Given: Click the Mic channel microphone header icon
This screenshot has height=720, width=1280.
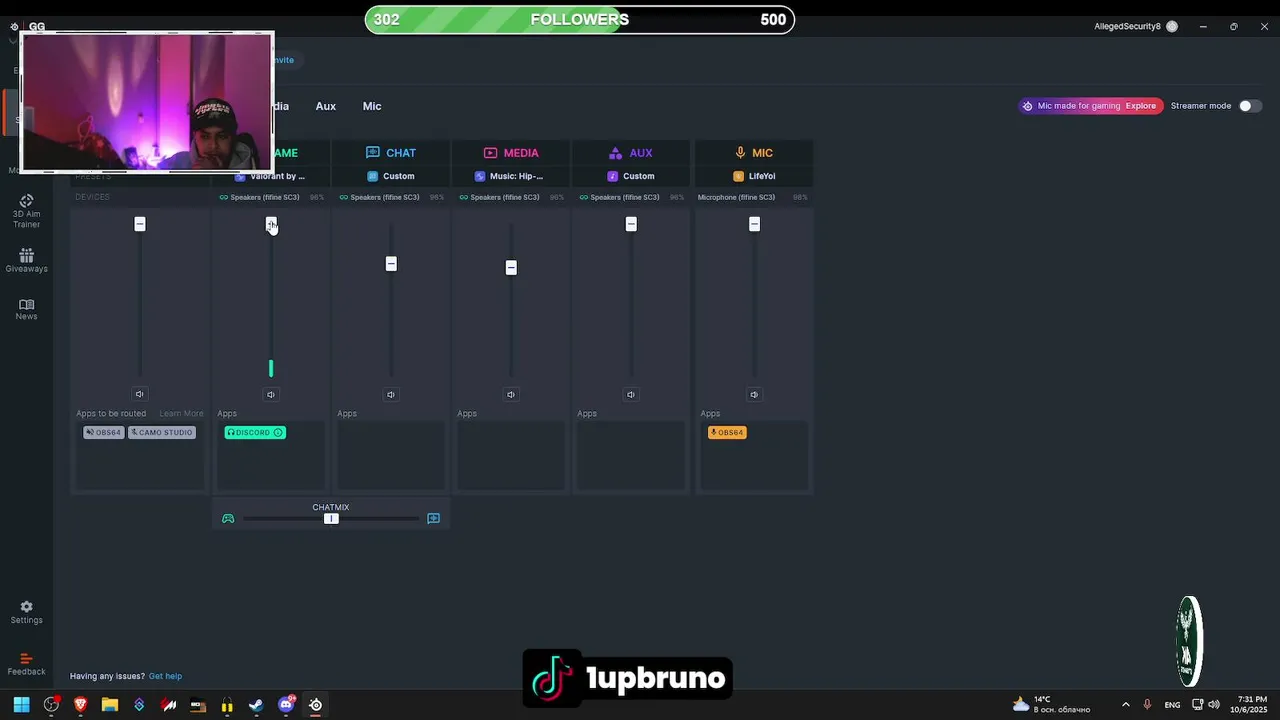Looking at the screenshot, I should pyautogui.click(x=740, y=153).
